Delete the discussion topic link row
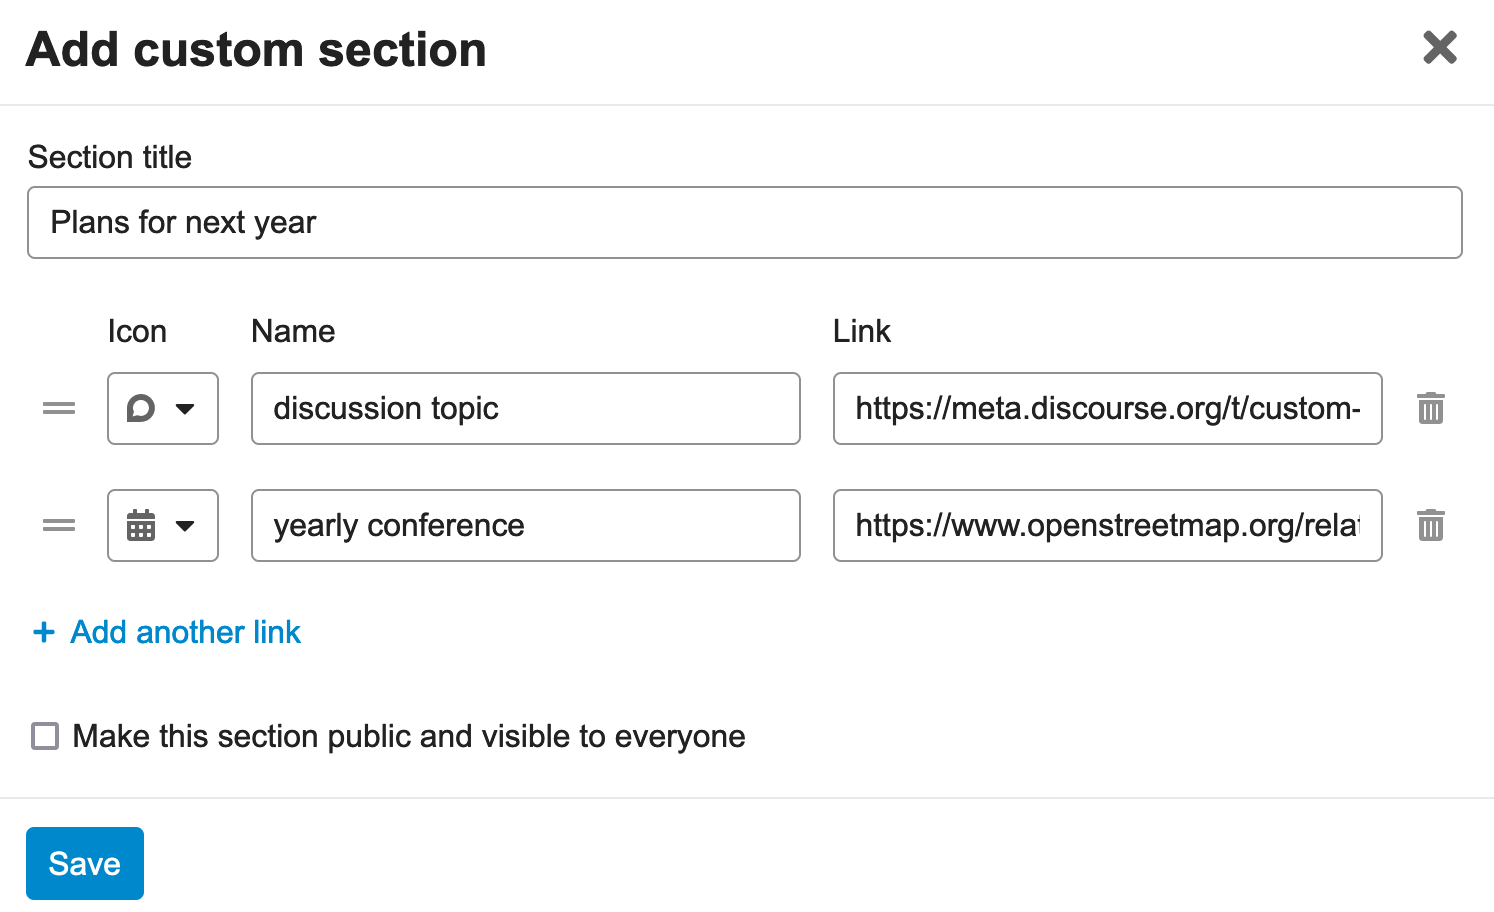This screenshot has width=1494, height=912. point(1430,408)
